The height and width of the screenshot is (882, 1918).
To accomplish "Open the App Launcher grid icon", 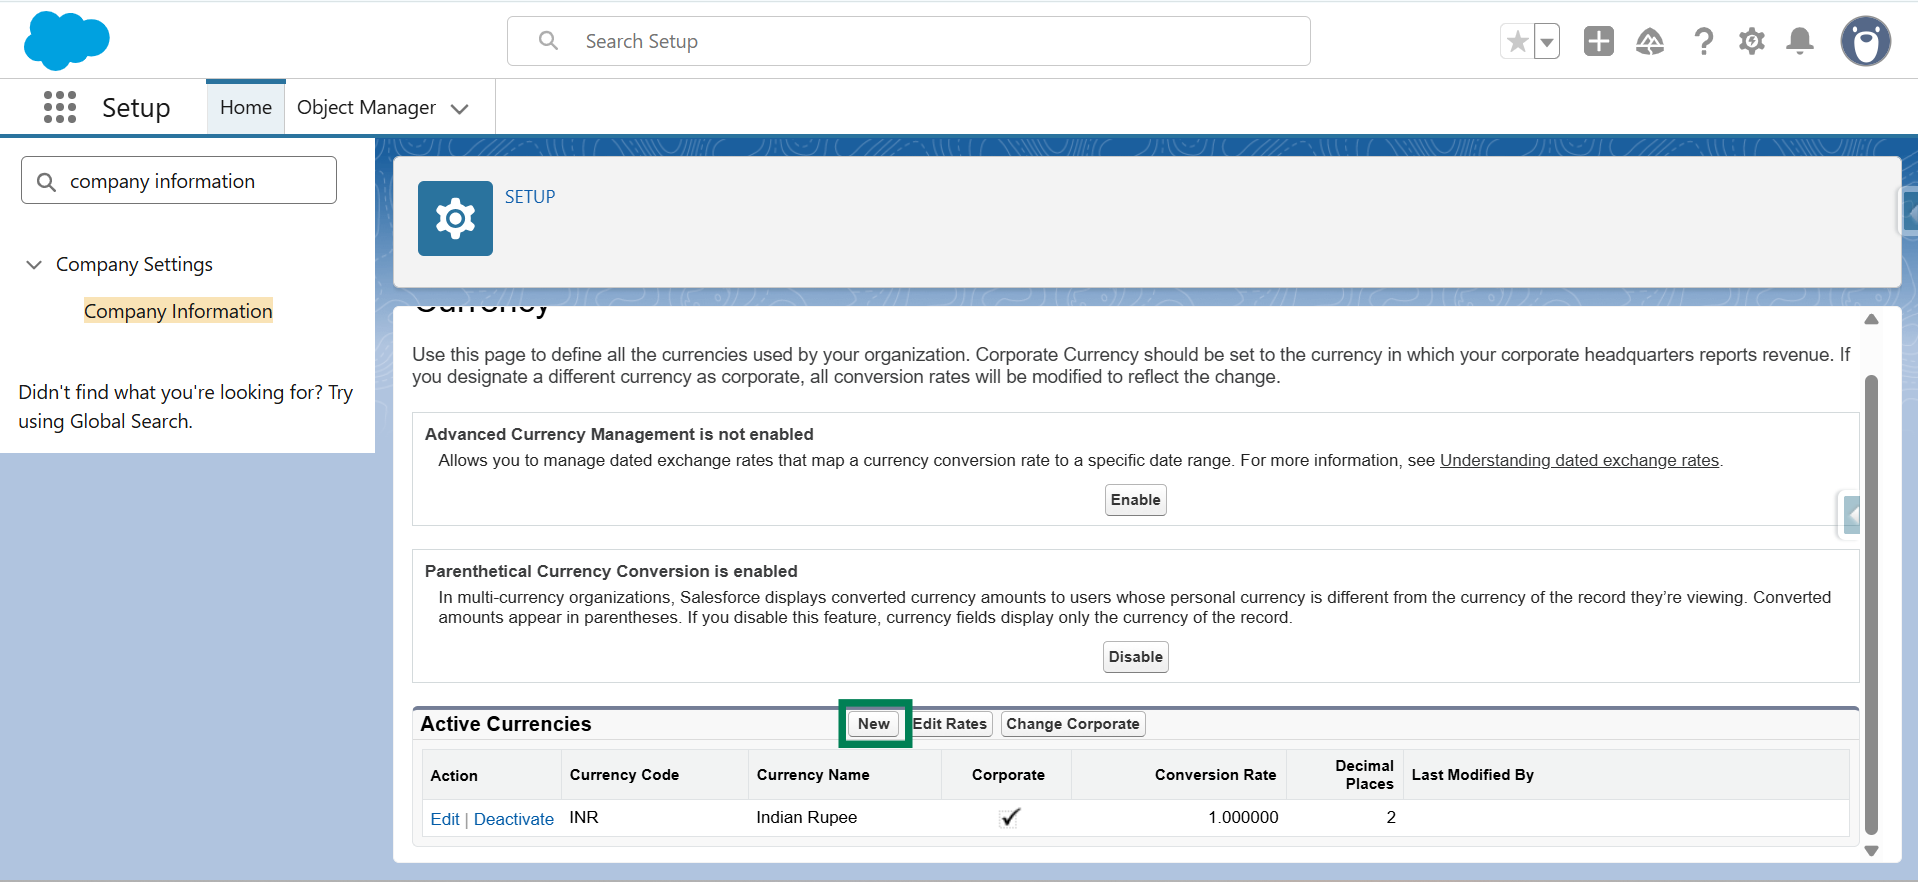I will click(x=60, y=107).
